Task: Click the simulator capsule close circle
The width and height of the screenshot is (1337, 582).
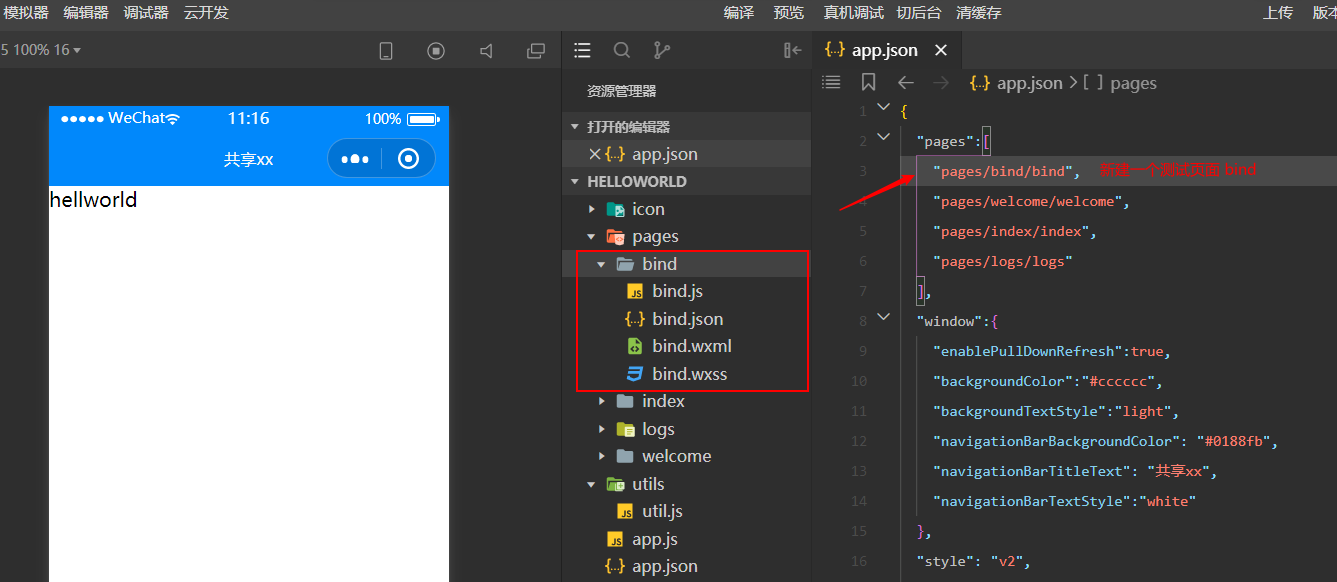Action: pyautogui.click(x=408, y=159)
